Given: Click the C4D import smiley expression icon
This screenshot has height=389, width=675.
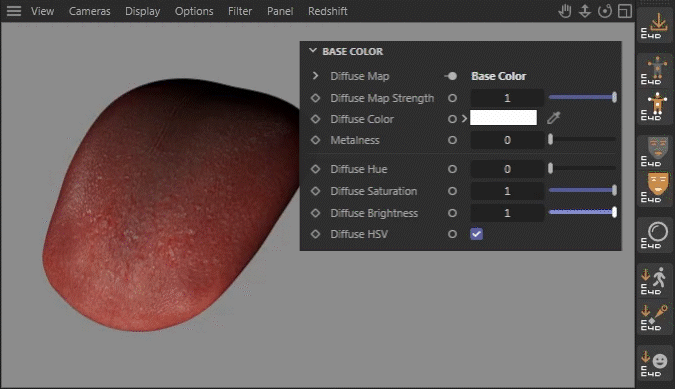Looking at the screenshot, I should [654, 364].
